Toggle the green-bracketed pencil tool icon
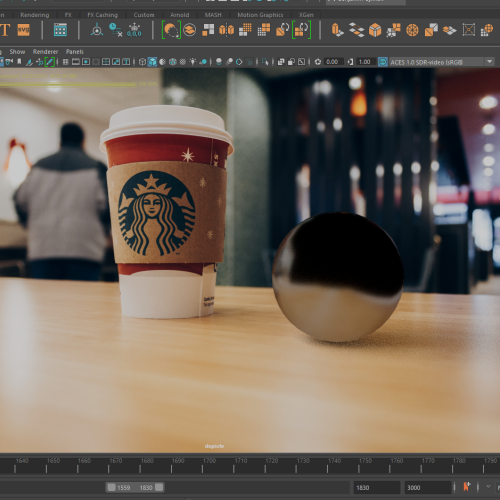This screenshot has width=500, height=500. [x=49, y=62]
